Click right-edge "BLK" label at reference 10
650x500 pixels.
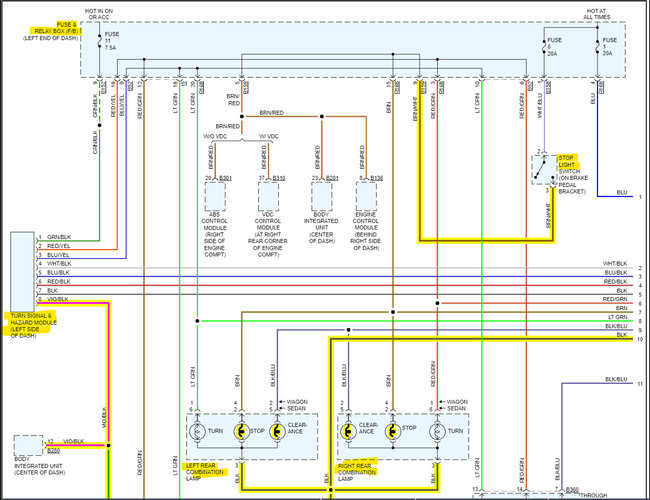pyautogui.click(x=622, y=335)
